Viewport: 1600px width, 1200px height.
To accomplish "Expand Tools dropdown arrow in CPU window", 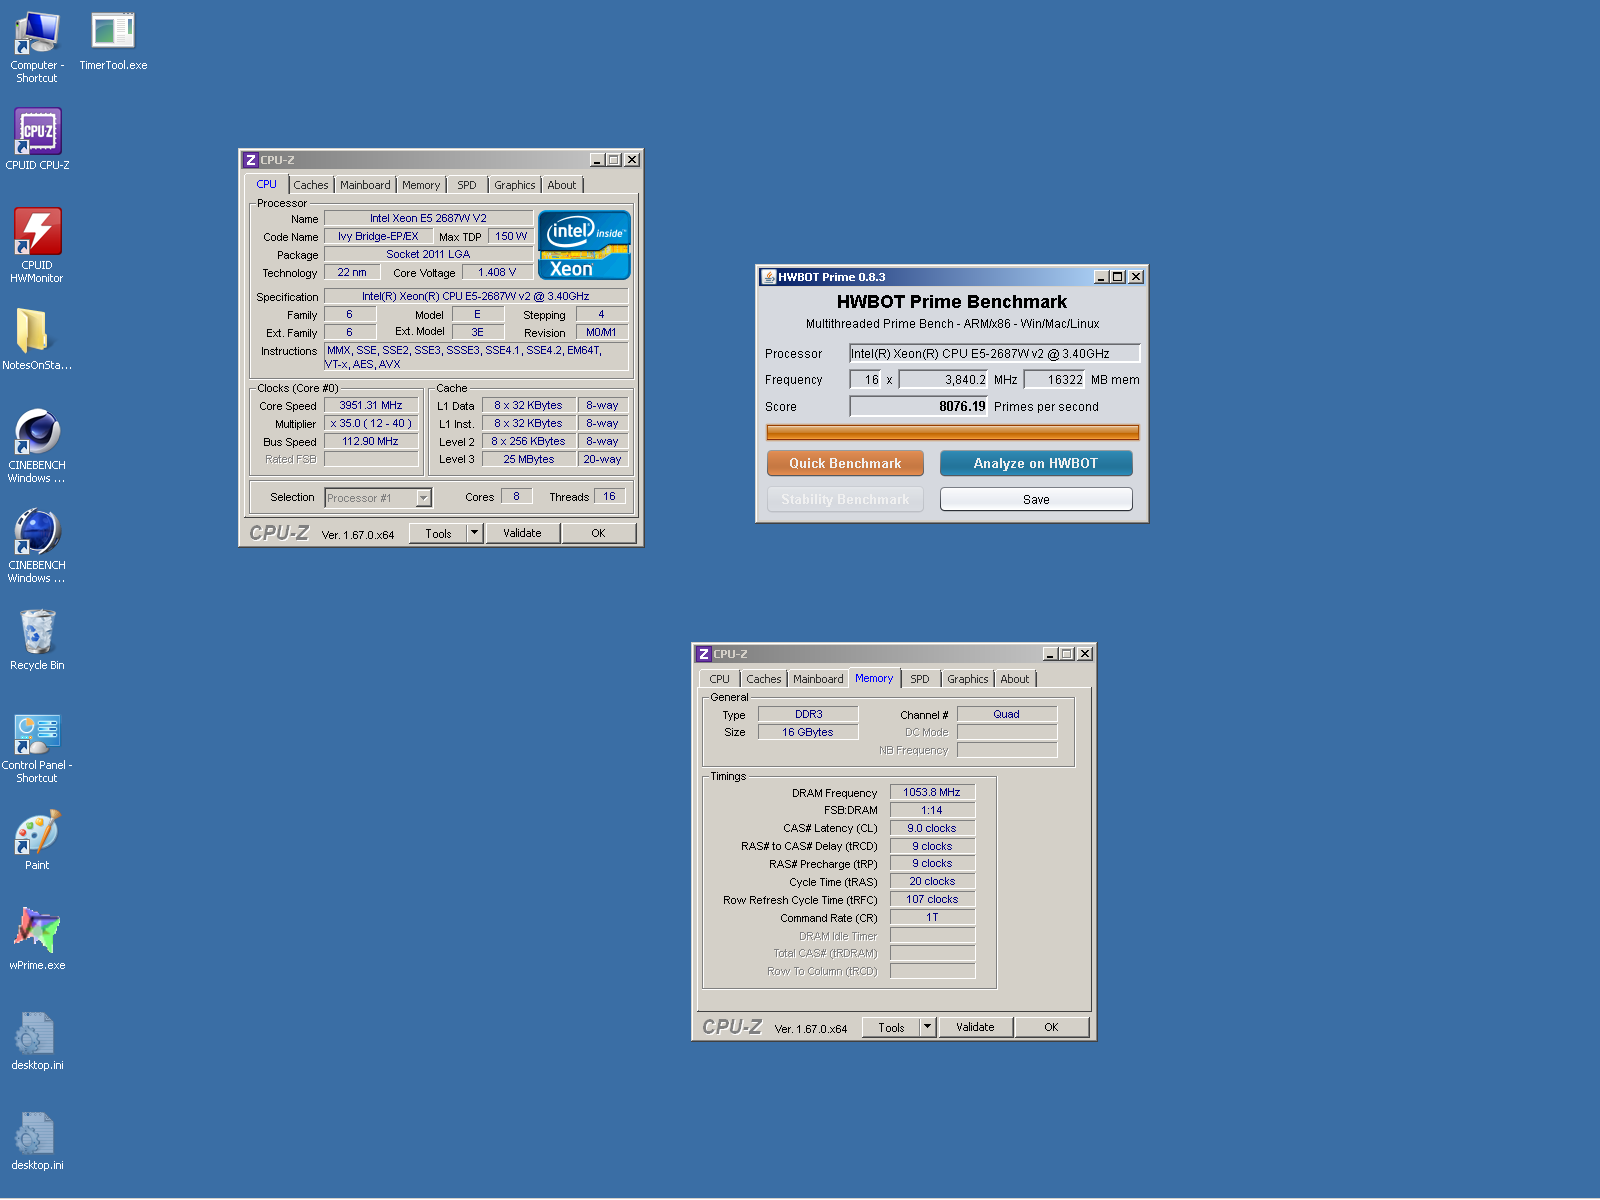I will click(x=475, y=533).
